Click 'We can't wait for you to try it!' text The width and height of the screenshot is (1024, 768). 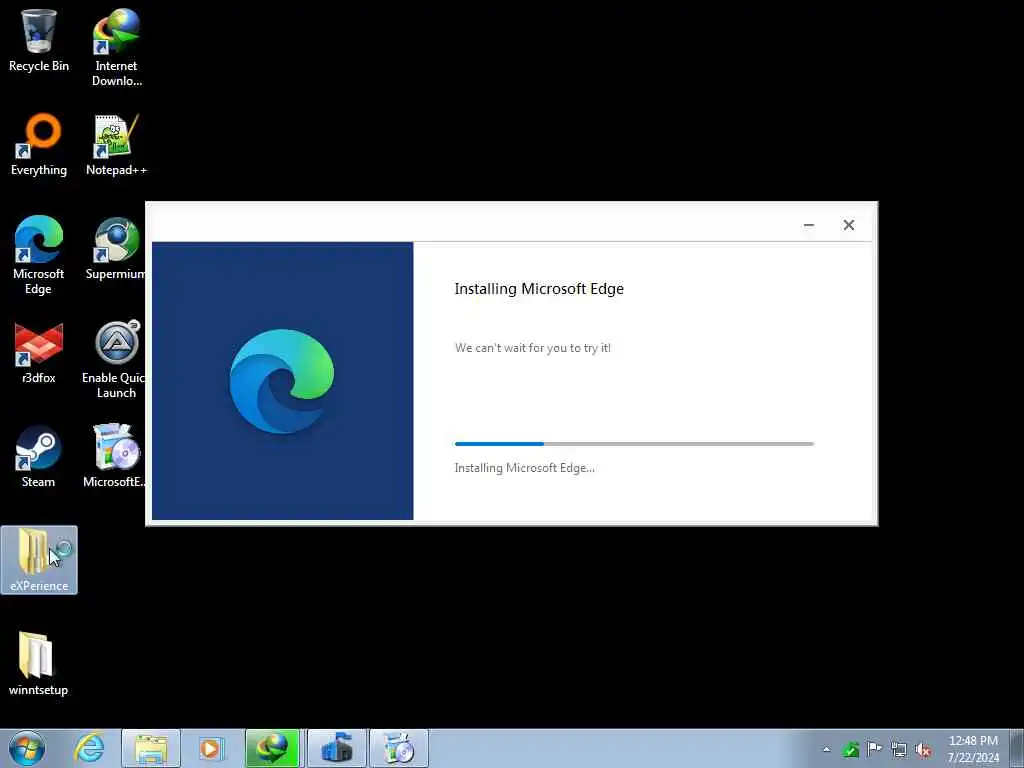pos(533,348)
